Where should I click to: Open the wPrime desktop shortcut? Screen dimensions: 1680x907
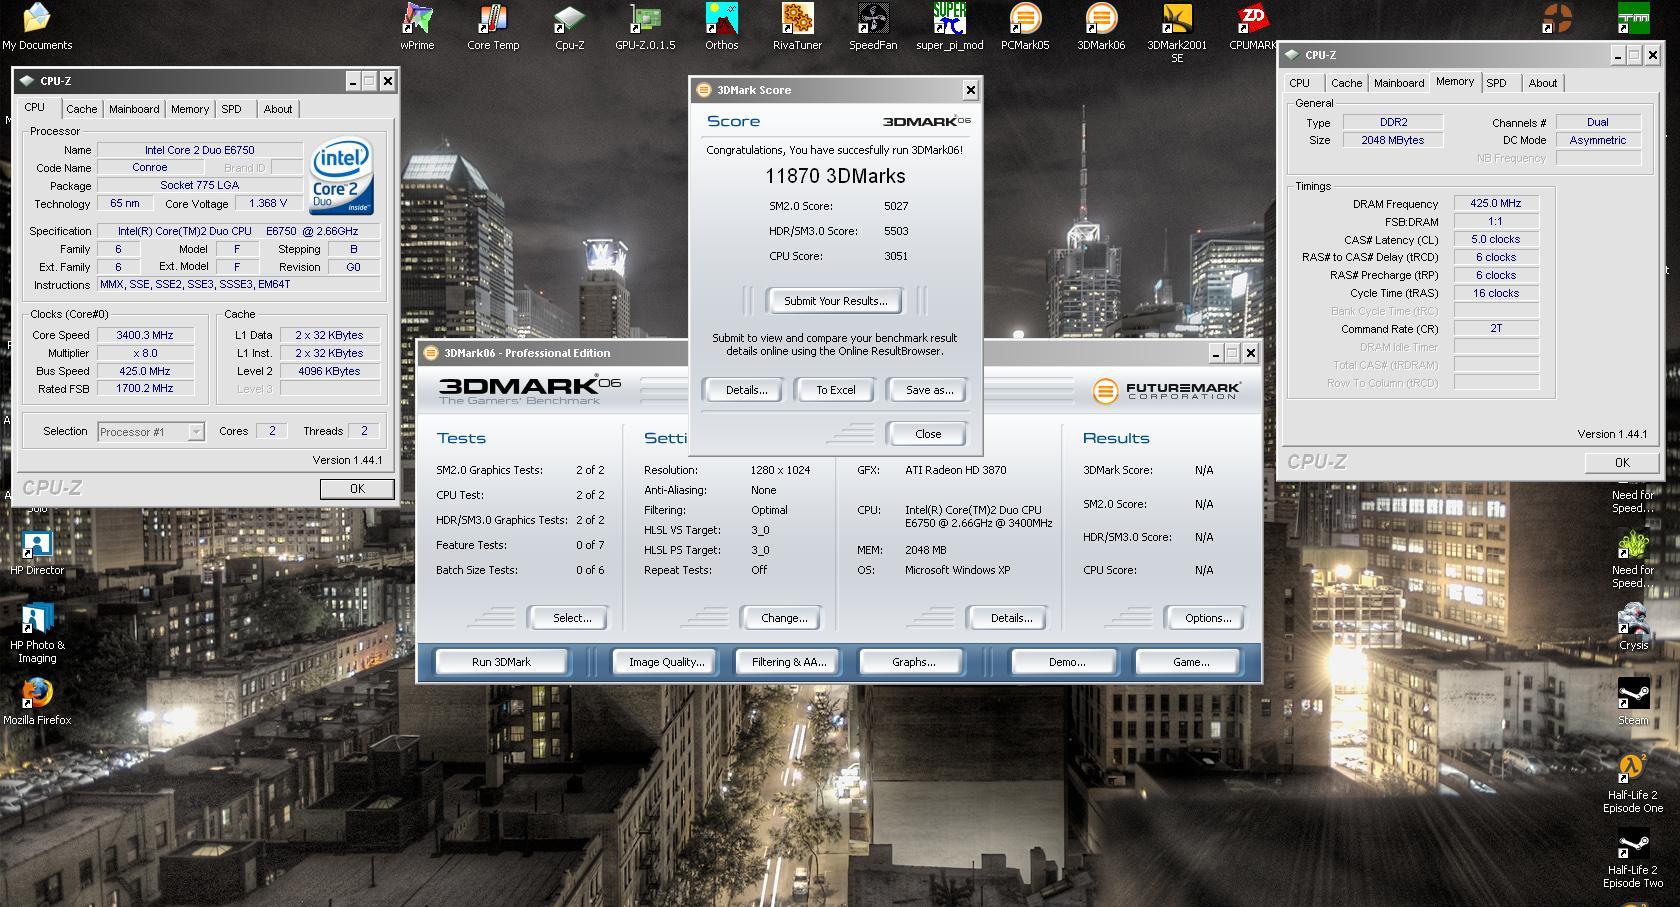tap(417, 27)
